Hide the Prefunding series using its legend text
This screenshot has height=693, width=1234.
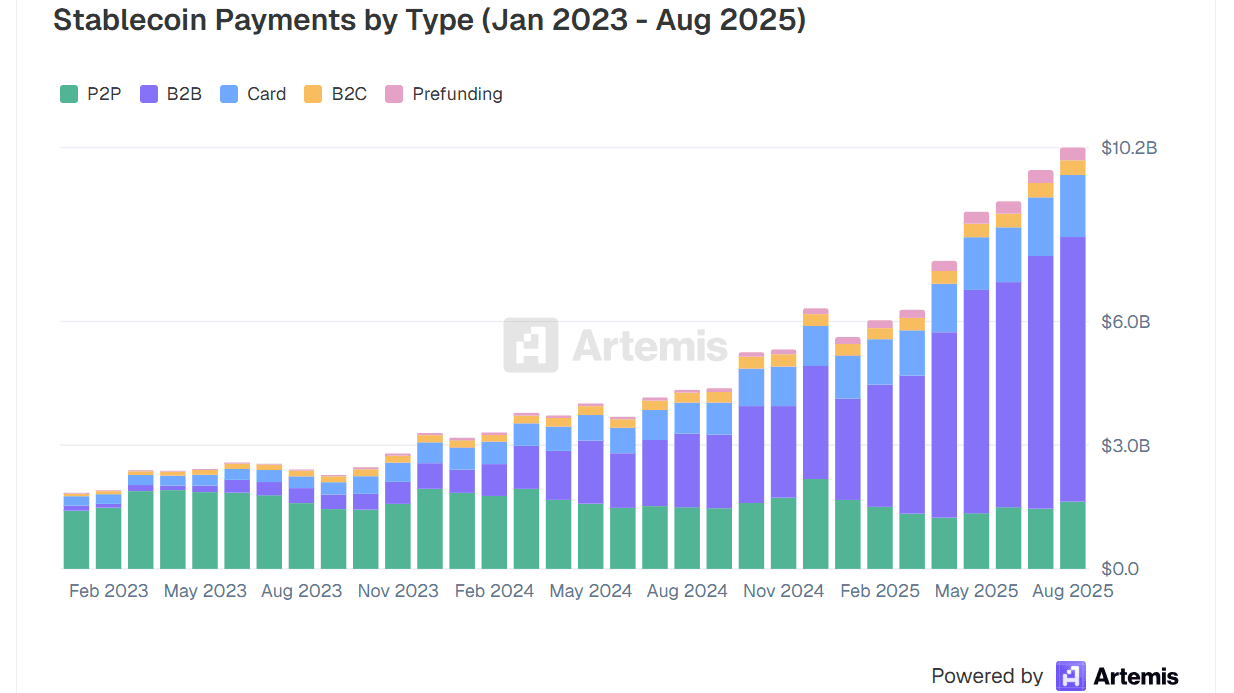tap(457, 94)
